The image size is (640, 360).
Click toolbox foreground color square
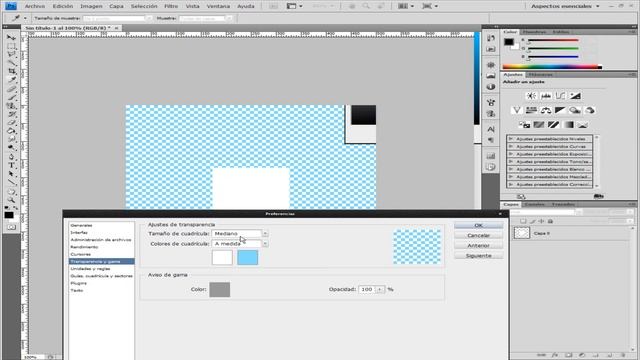click(9, 215)
